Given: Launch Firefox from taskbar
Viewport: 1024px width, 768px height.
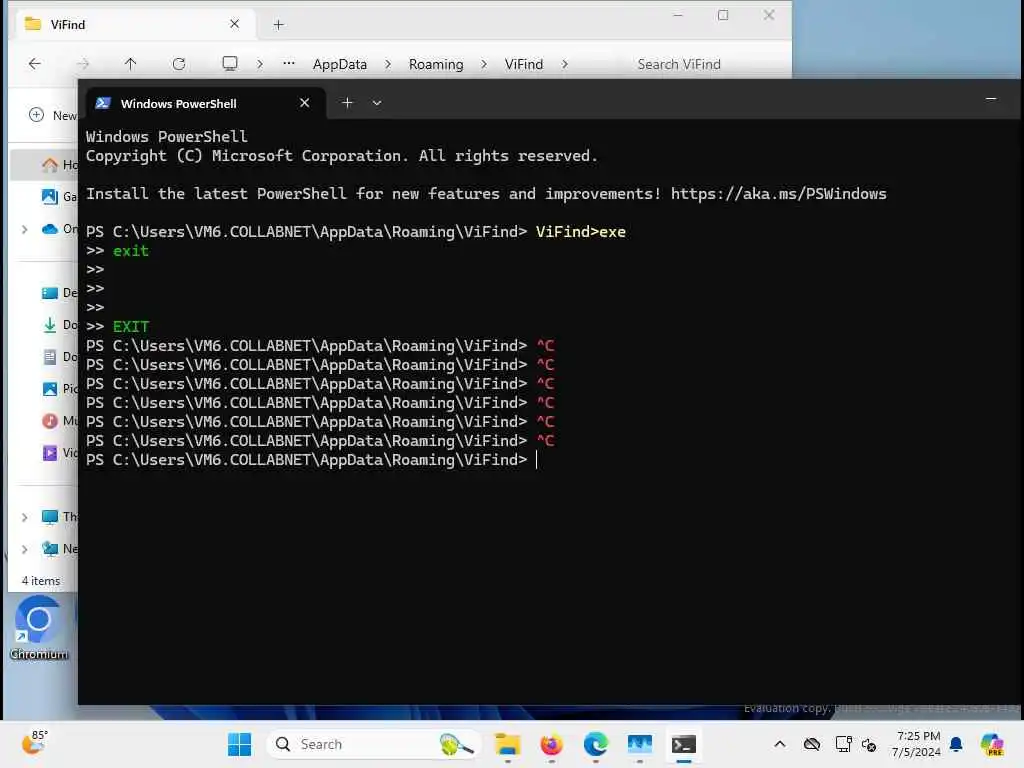Looking at the screenshot, I should tap(552, 744).
